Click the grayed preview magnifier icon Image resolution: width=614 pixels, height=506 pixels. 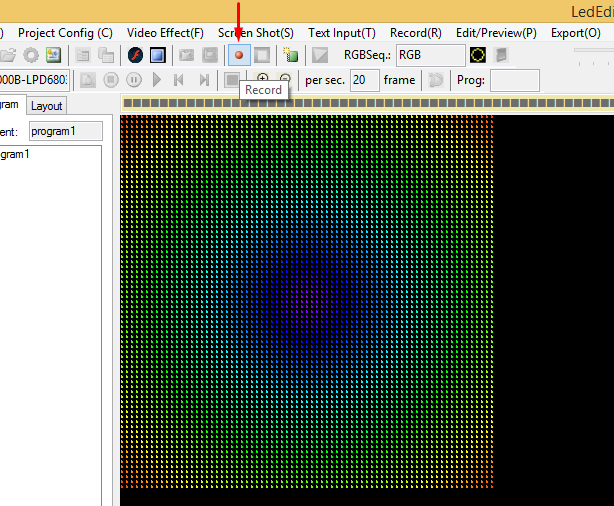(x=88, y=80)
